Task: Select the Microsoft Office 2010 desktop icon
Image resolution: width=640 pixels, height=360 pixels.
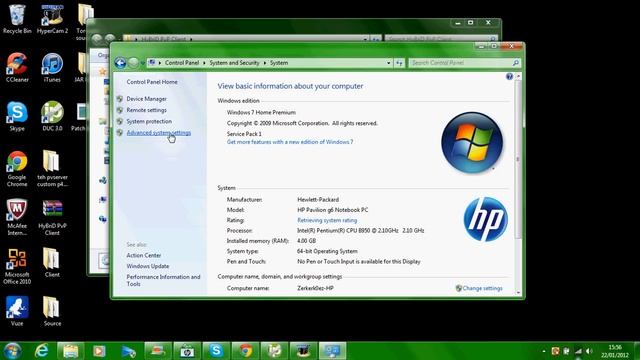Action: [x=17, y=266]
